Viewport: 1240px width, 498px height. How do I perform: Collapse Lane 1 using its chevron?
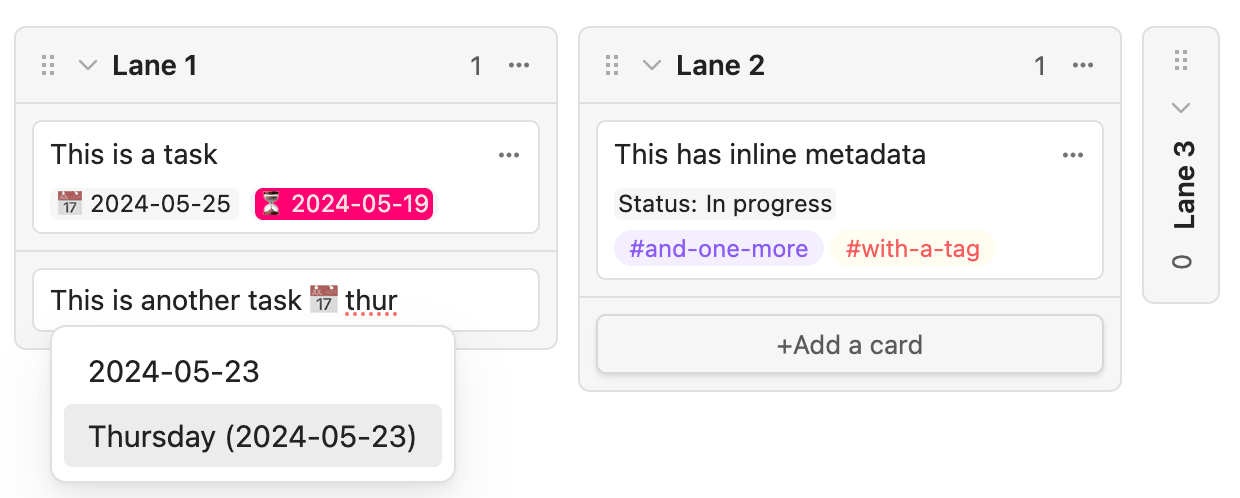pyautogui.click(x=88, y=66)
